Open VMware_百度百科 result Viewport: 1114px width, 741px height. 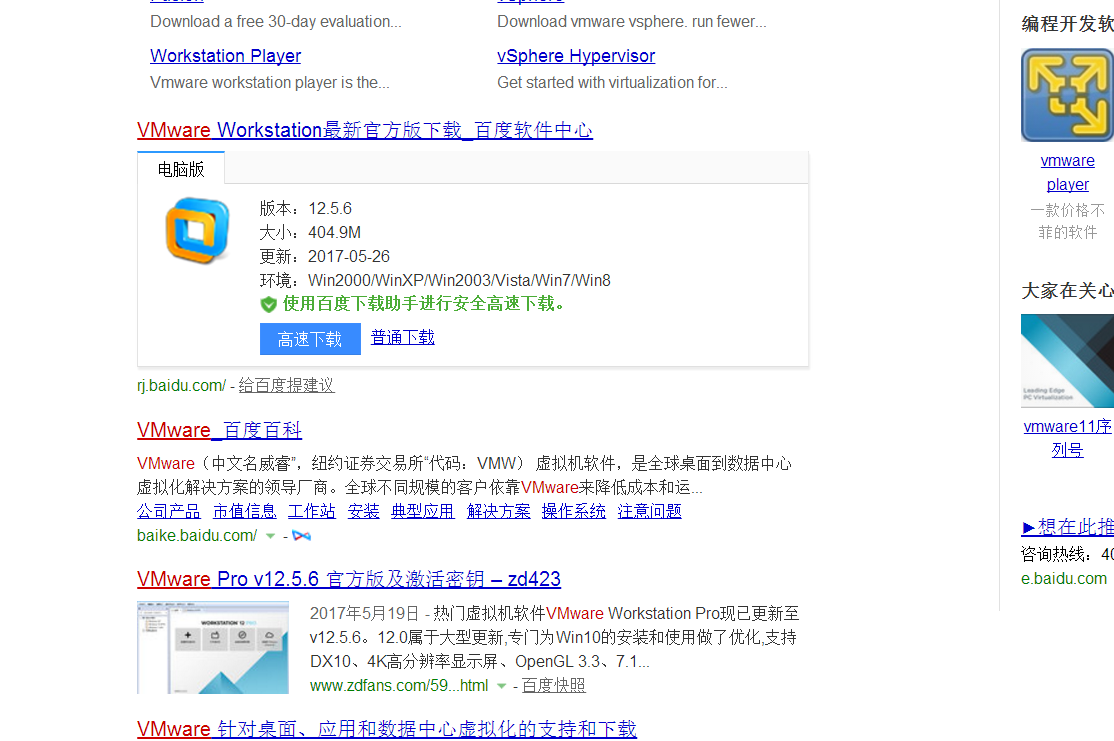pos(220,430)
